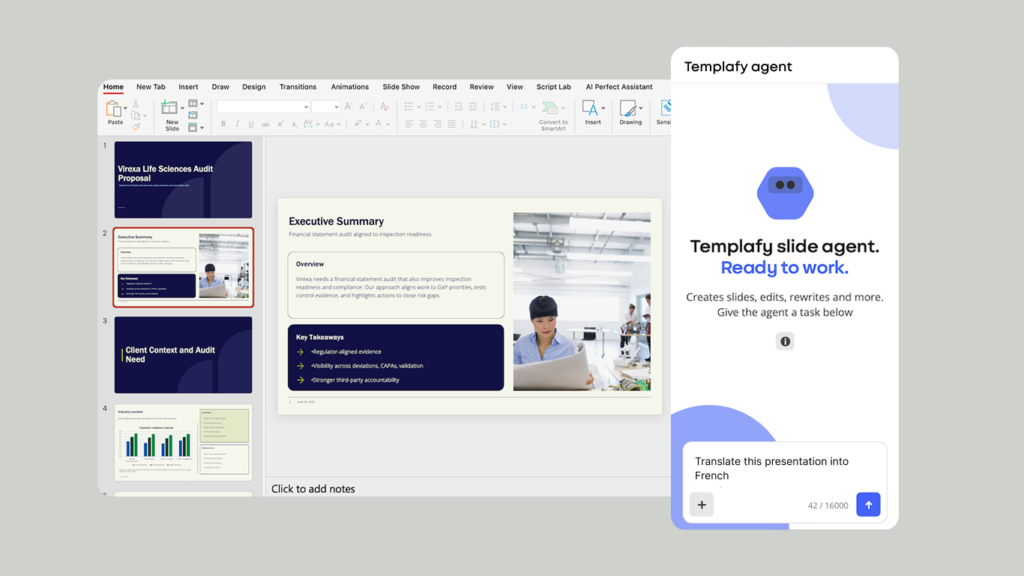Screen dimensions: 1024x576
Task: Switch to the Design tab
Action: 254,87
